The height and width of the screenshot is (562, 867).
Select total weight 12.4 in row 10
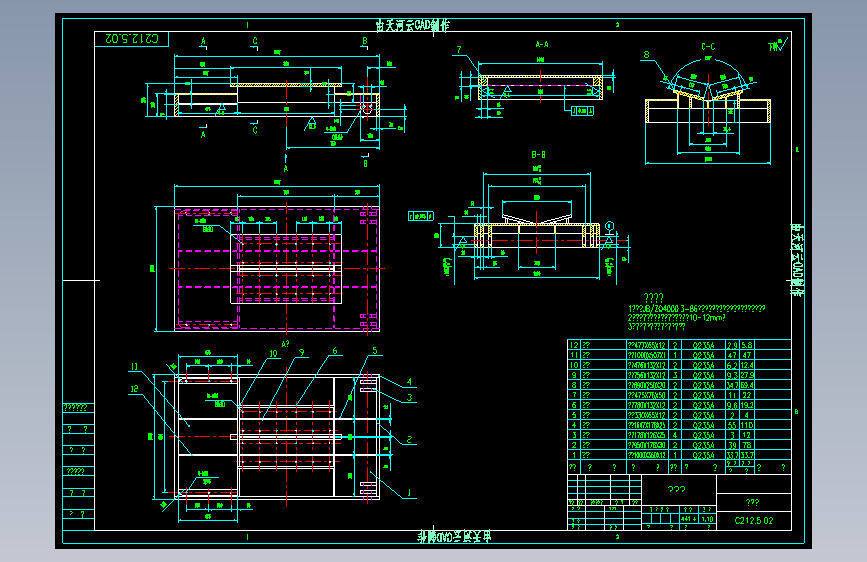coord(746,365)
